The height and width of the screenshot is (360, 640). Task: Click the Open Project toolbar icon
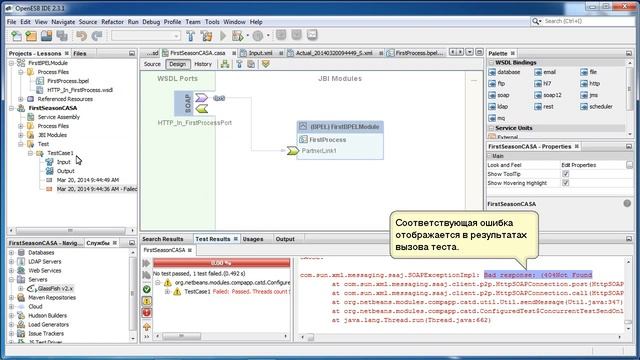tap(47, 36)
